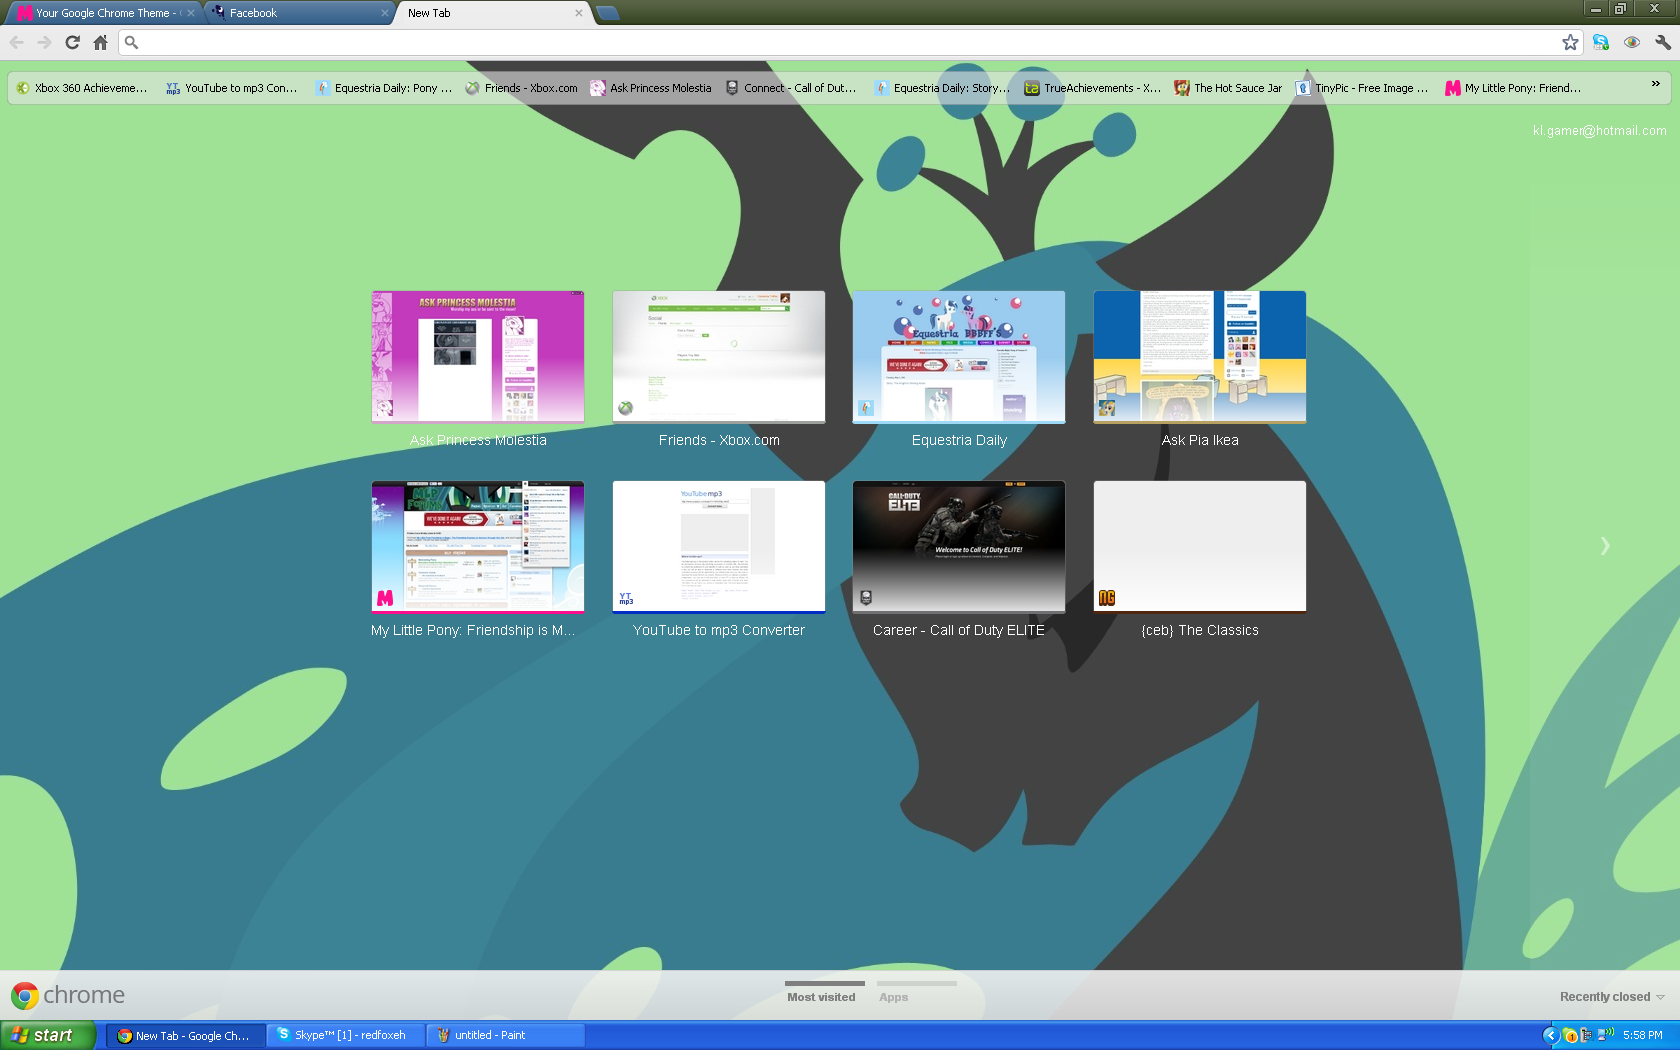Image resolution: width=1680 pixels, height=1050 pixels.
Task: Open My Little Pony: Friendship thumbnail
Action: (478, 547)
